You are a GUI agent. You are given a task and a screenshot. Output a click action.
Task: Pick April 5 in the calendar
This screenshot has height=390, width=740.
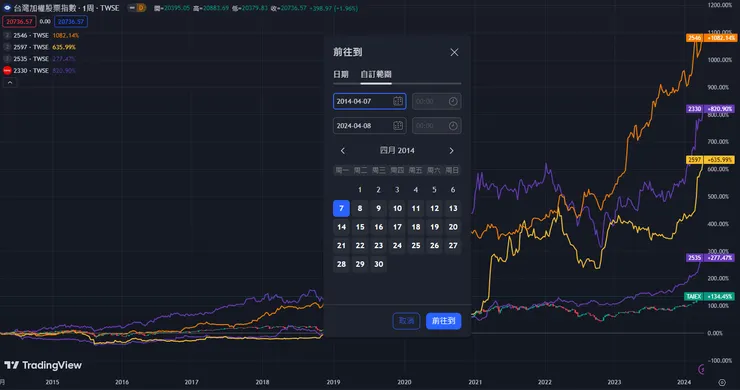click(x=434, y=190)
